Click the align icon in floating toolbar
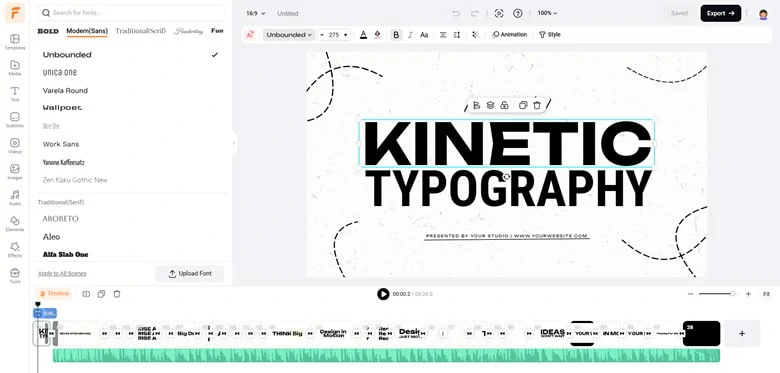The width and height of the screenshot is (780, 373). (x=476, y=105)
